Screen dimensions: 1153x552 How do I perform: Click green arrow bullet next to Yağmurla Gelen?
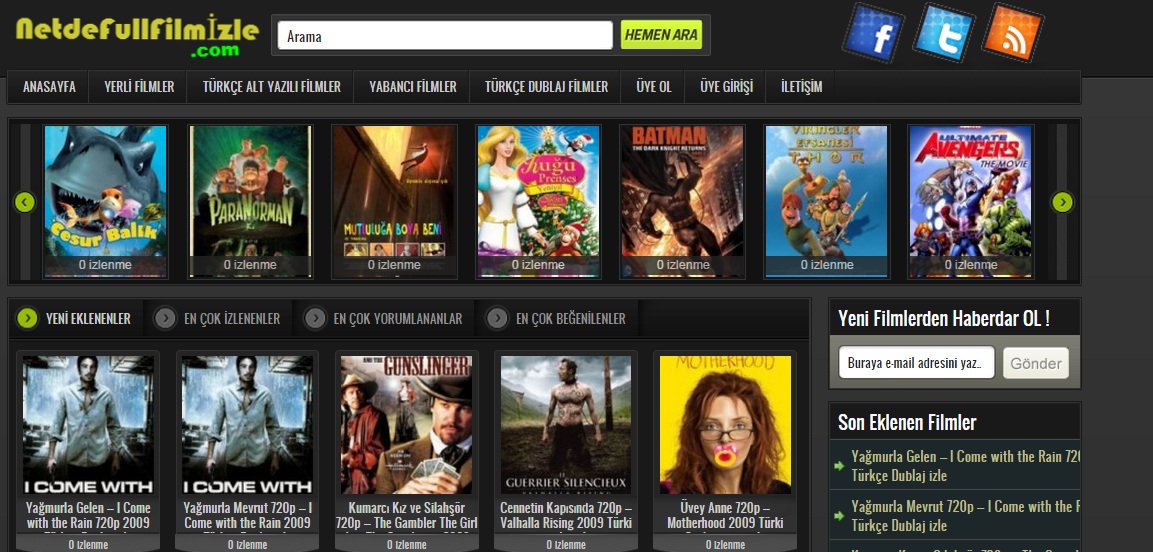pos(839,466)
